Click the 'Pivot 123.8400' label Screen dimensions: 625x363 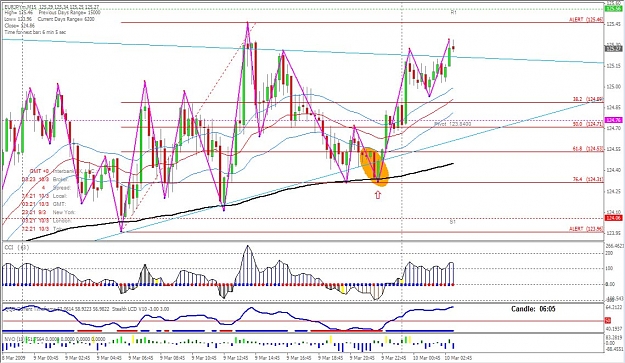pos(452,124)
